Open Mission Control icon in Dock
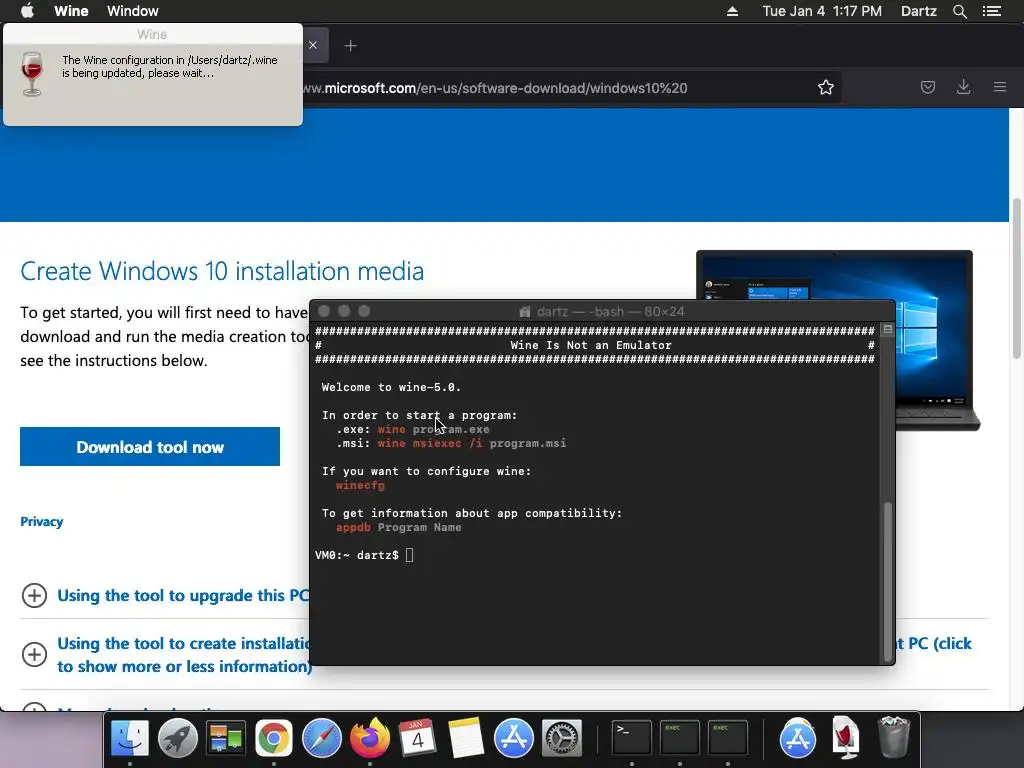This screenshot has height=768, width=1024. coord(226,738)
